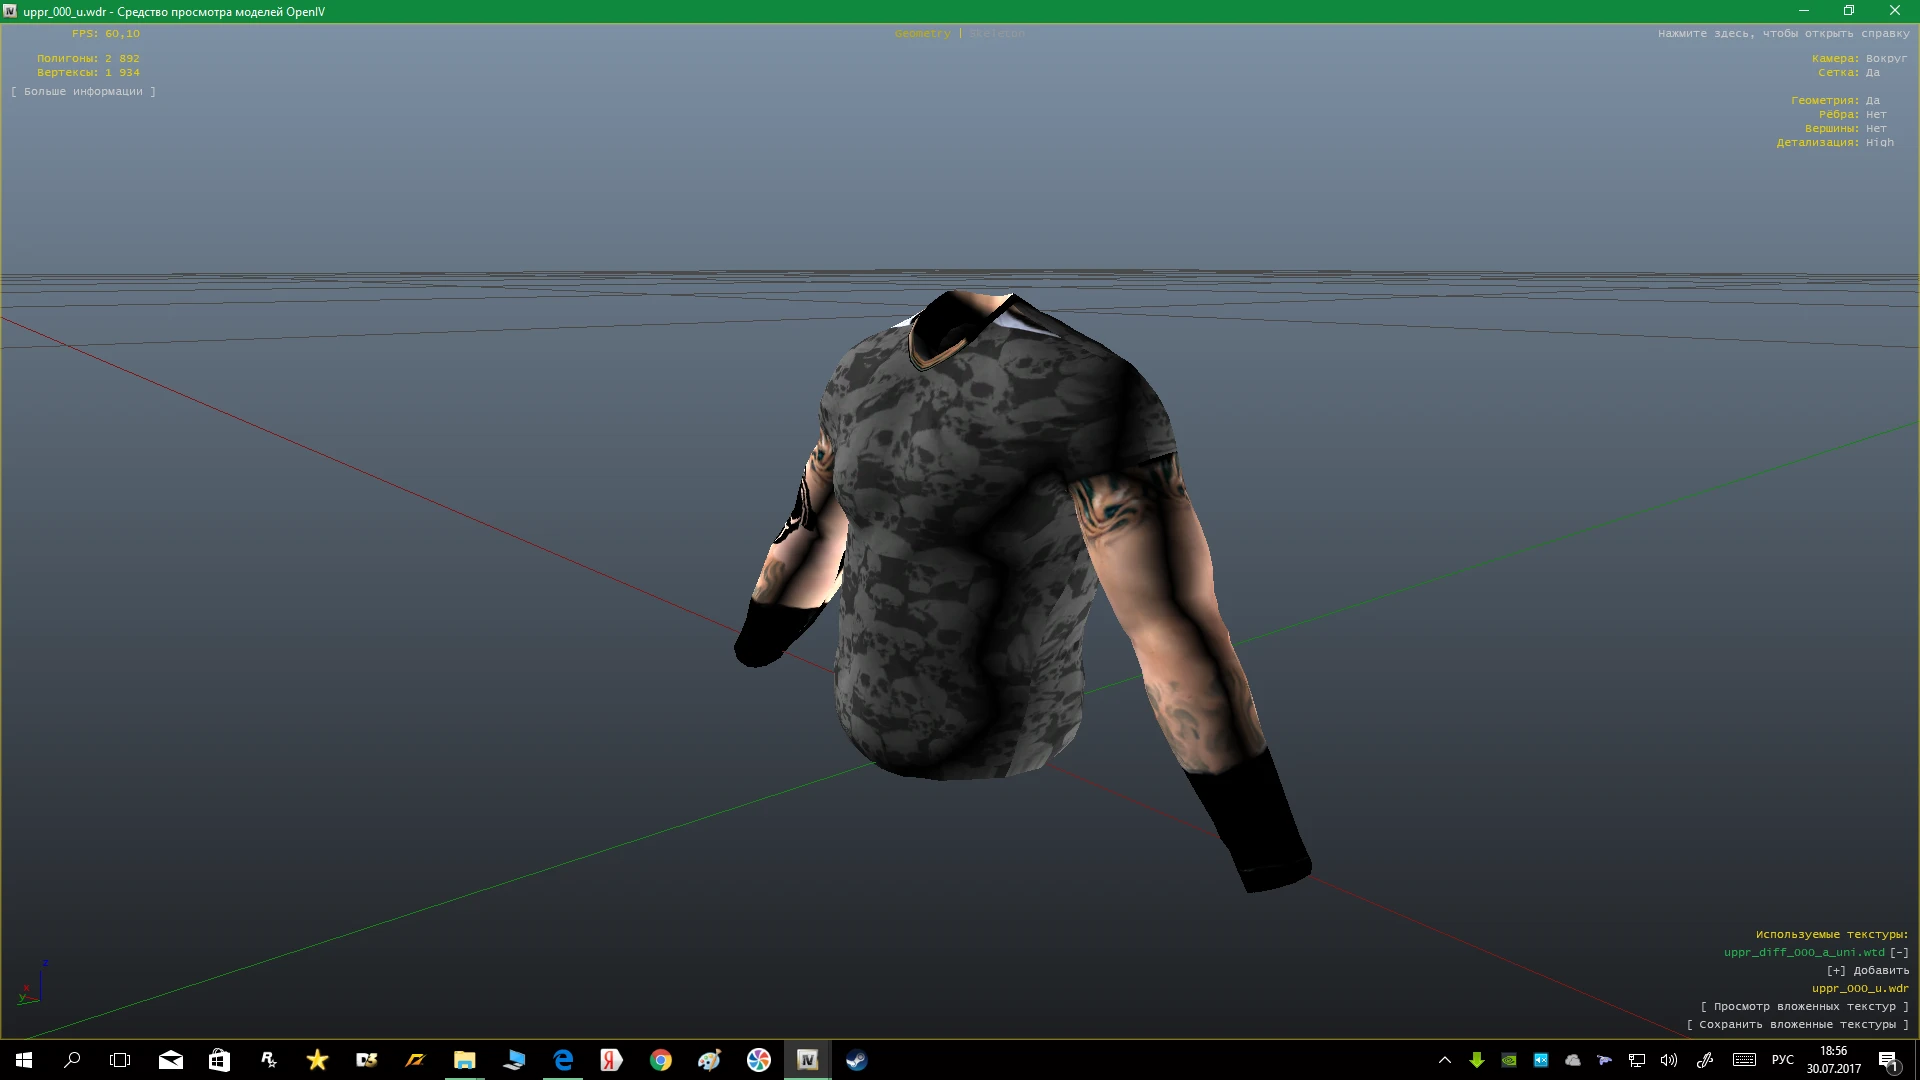1920x1080 pixels.
Task: Click '[+] Добавить' to add a texture
Action: pyautogui.click(x=1867, y=971)
